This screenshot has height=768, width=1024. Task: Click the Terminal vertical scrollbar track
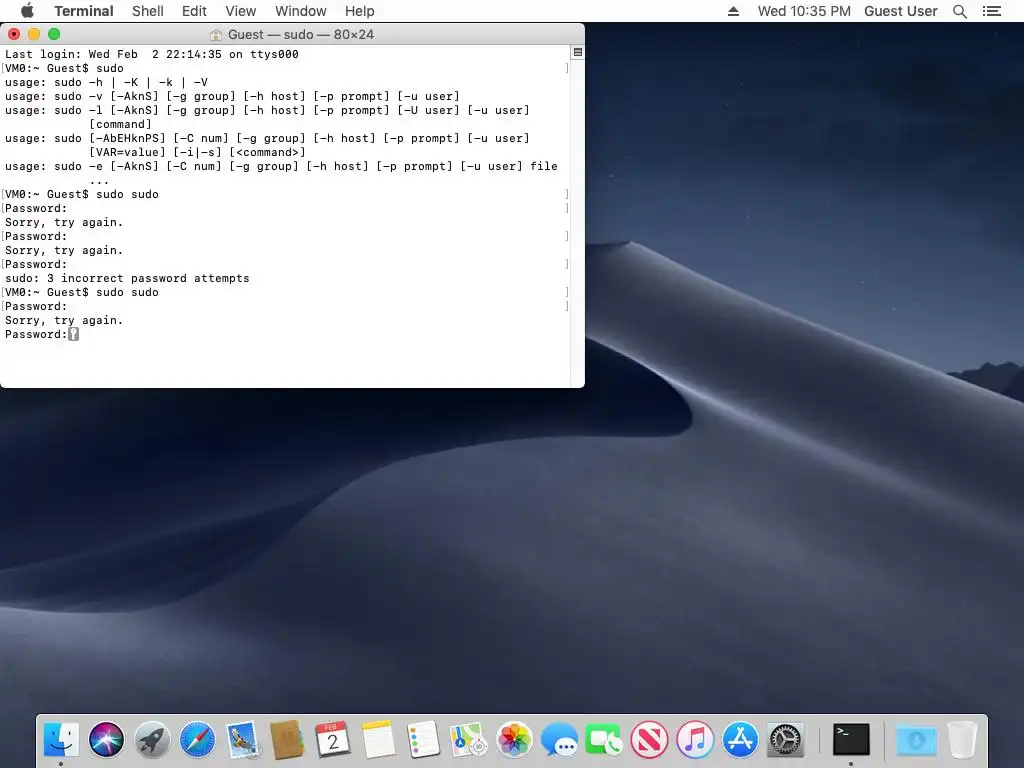coord(577,222)
